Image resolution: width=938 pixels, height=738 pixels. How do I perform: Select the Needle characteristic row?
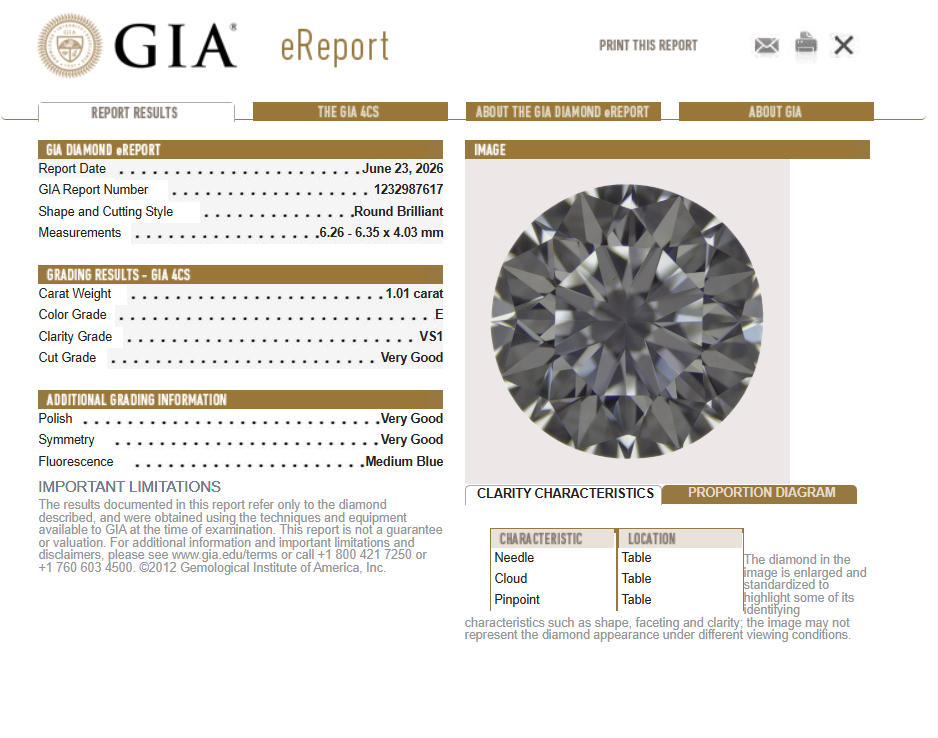616,557
